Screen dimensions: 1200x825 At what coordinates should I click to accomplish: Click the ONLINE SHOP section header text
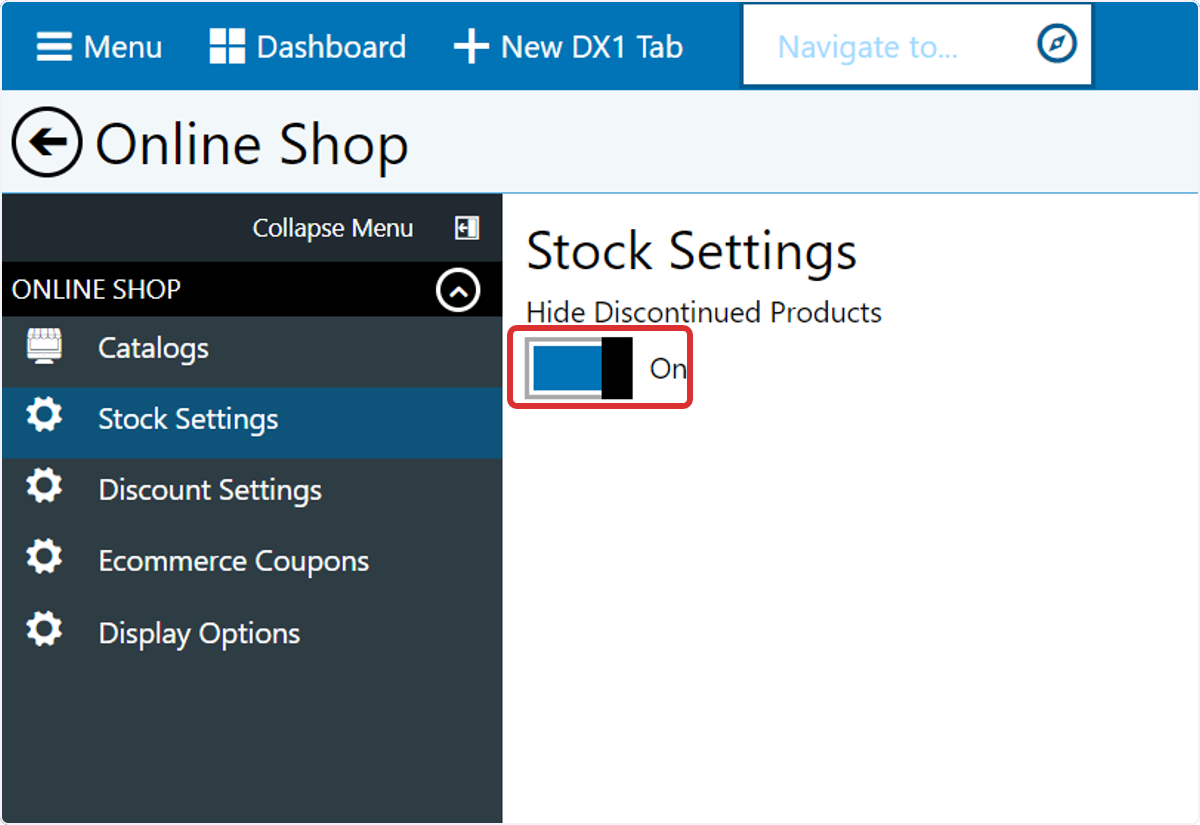tap(96, 290)
